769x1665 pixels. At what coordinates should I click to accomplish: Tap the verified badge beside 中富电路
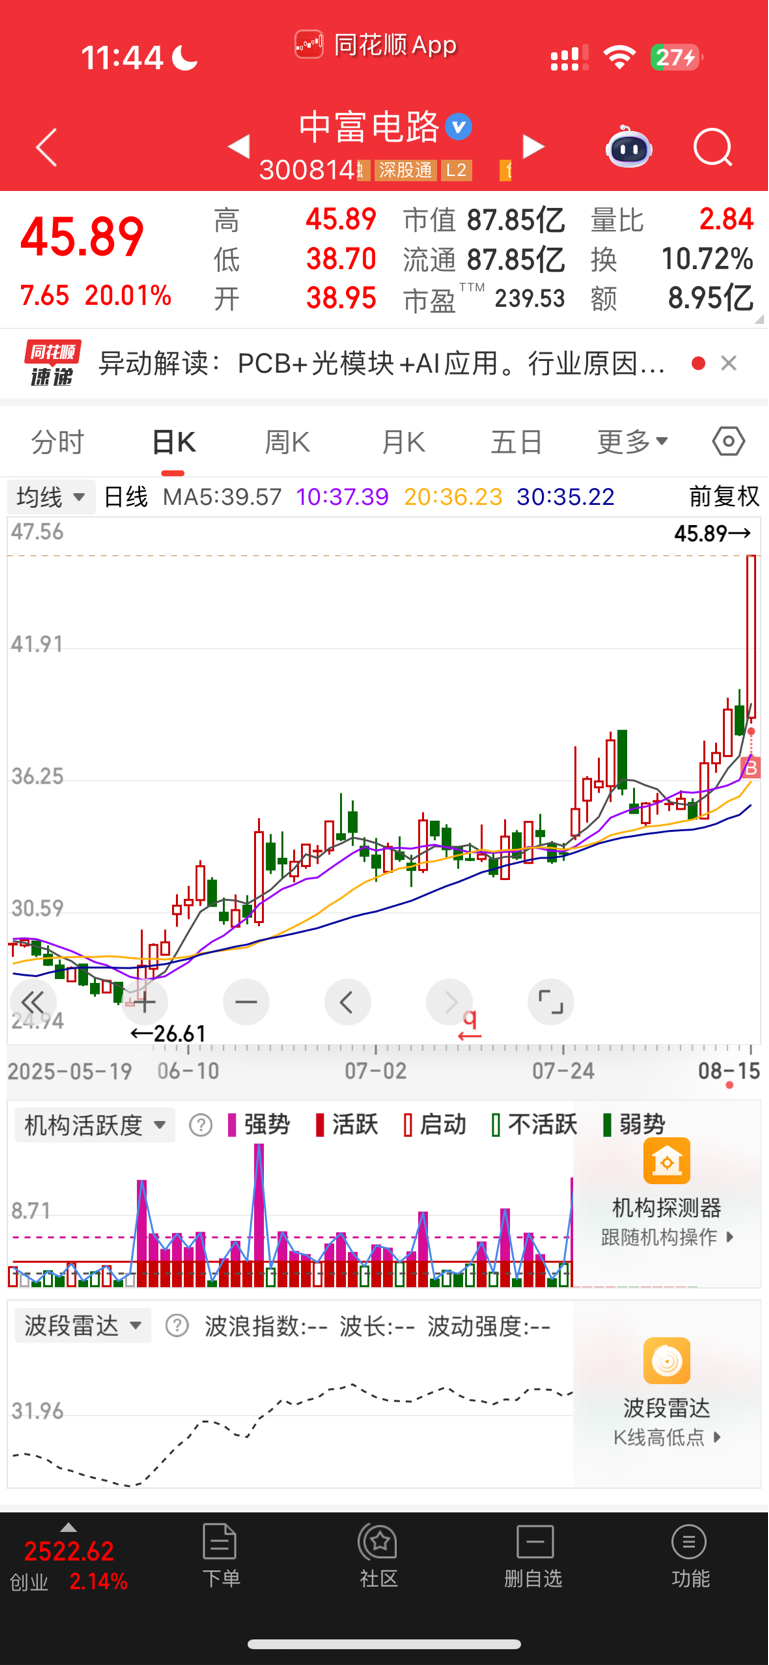point(459,127)
